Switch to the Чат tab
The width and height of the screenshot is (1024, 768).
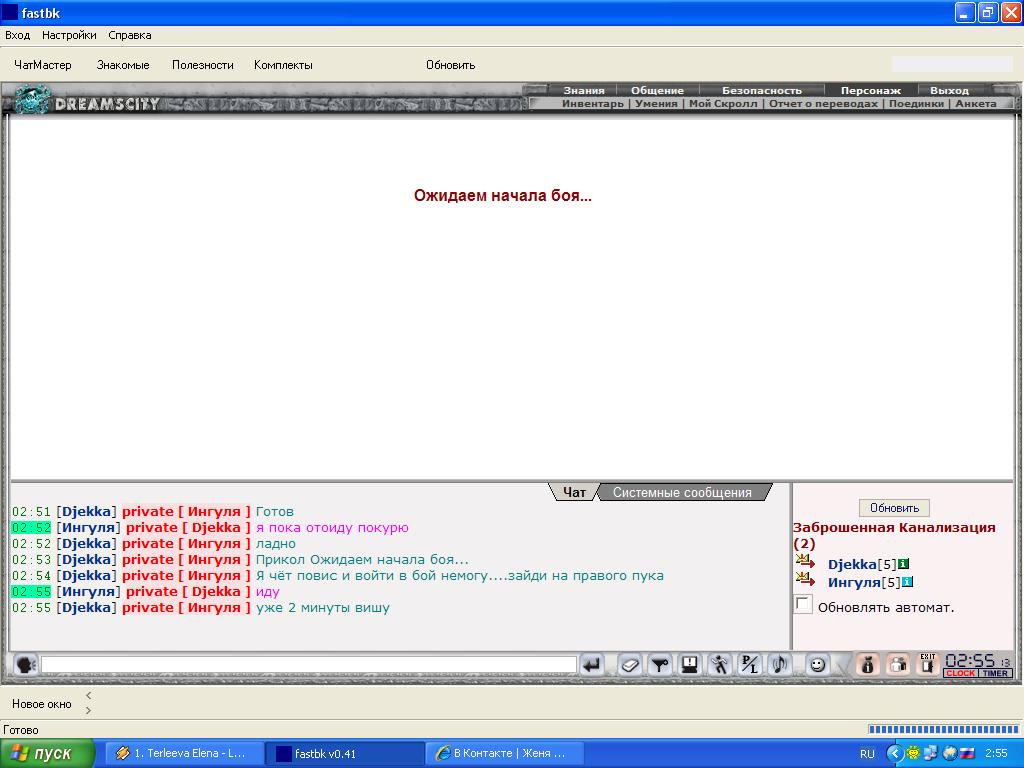point(574,492)
